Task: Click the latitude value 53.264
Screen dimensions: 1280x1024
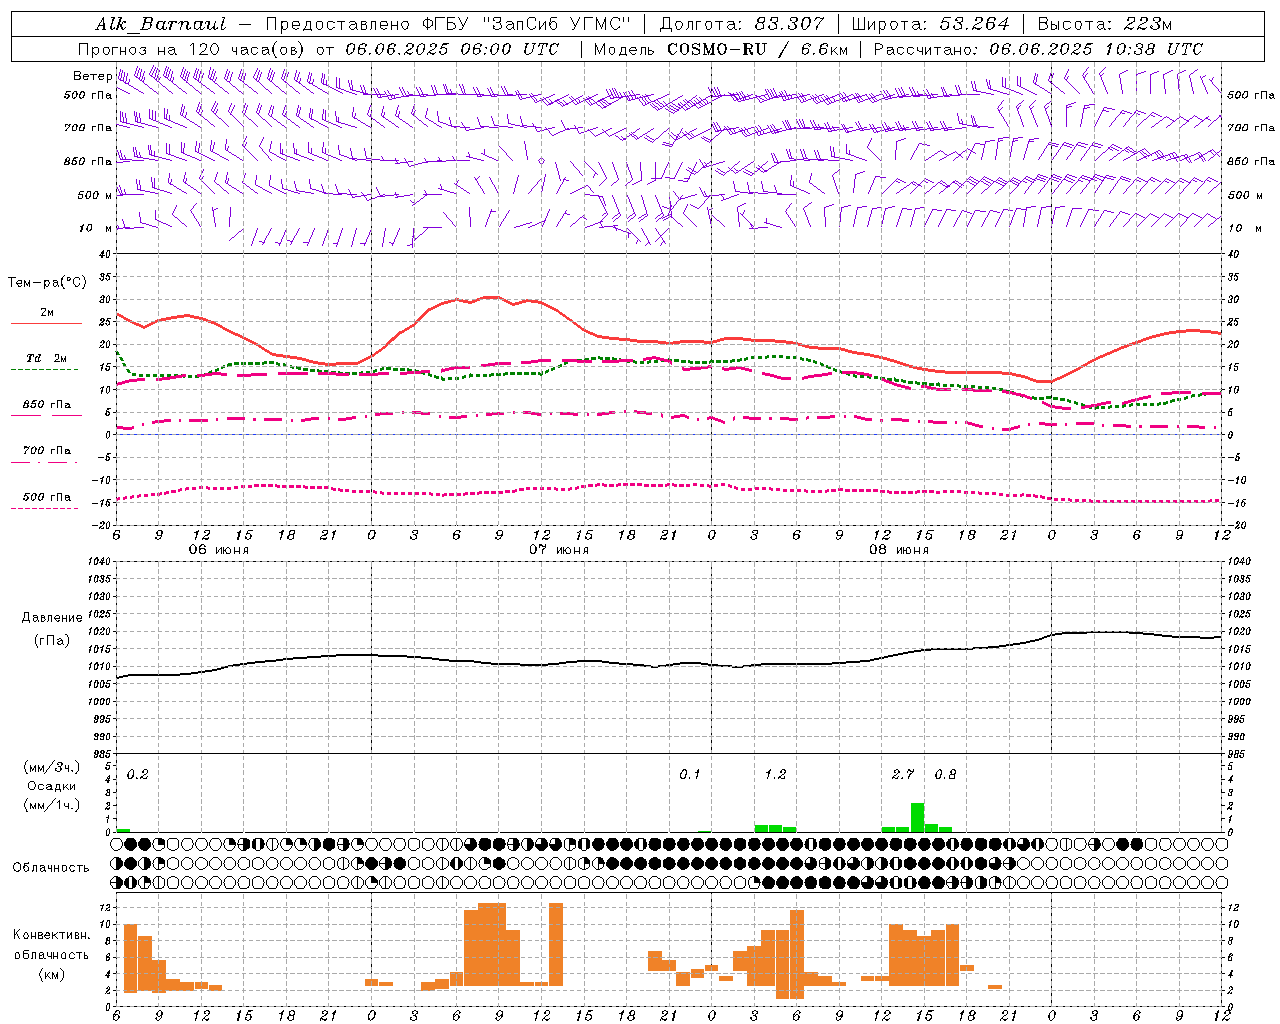Action: (975, 24)
